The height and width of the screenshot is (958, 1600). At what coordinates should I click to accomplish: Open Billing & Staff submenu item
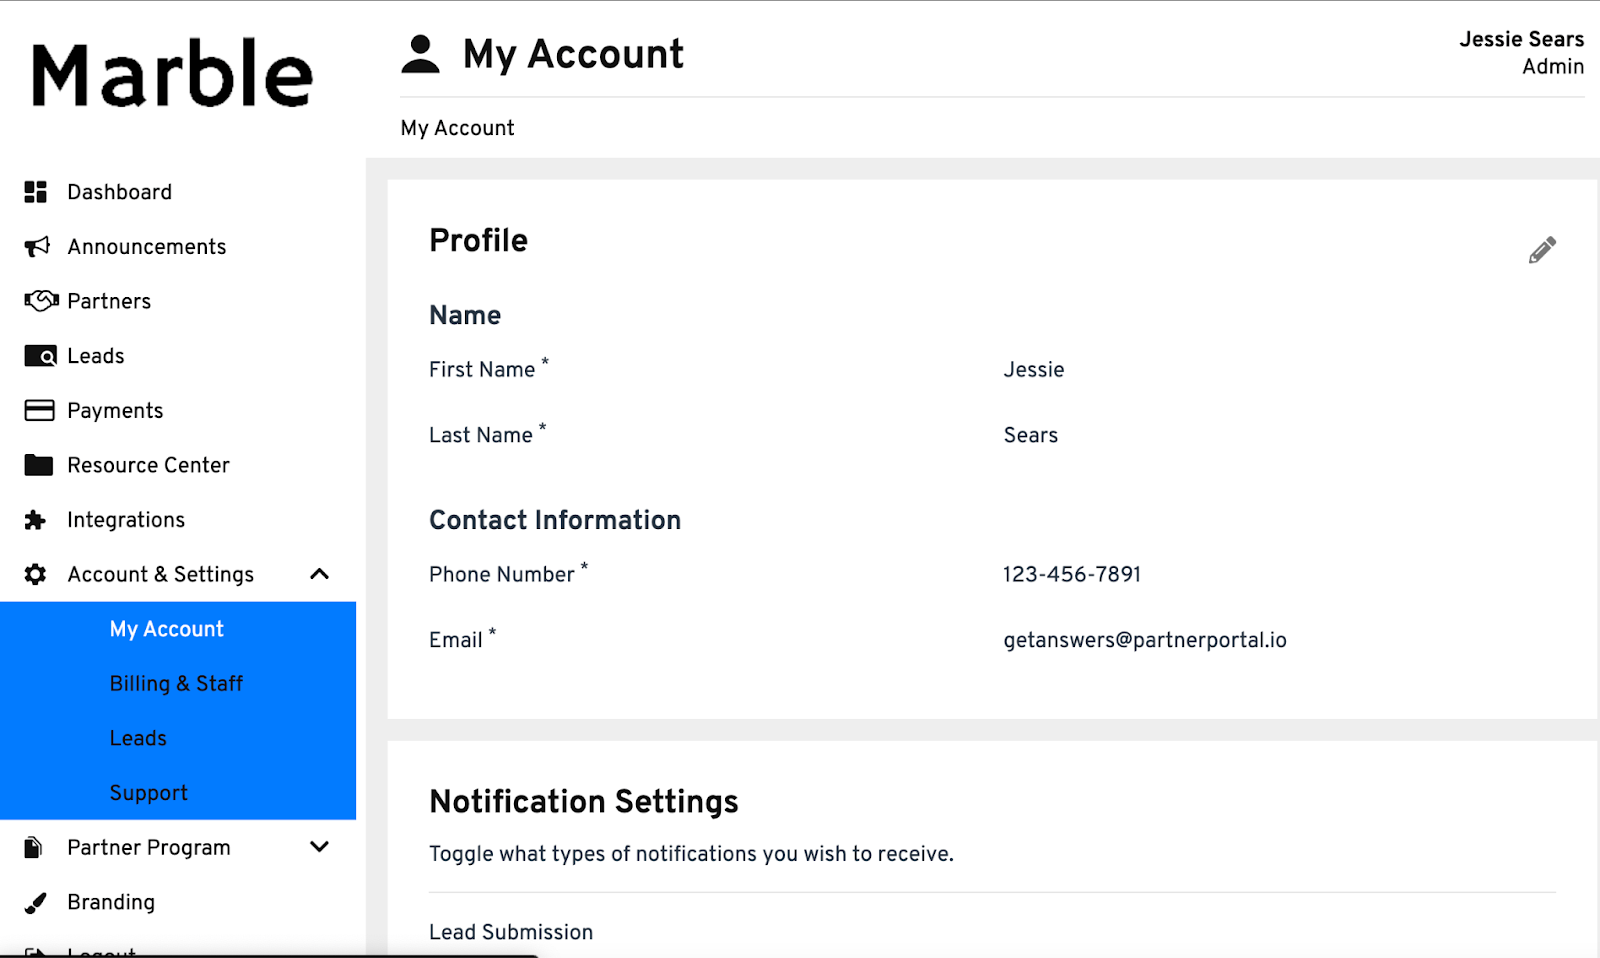tap(176, 684)
